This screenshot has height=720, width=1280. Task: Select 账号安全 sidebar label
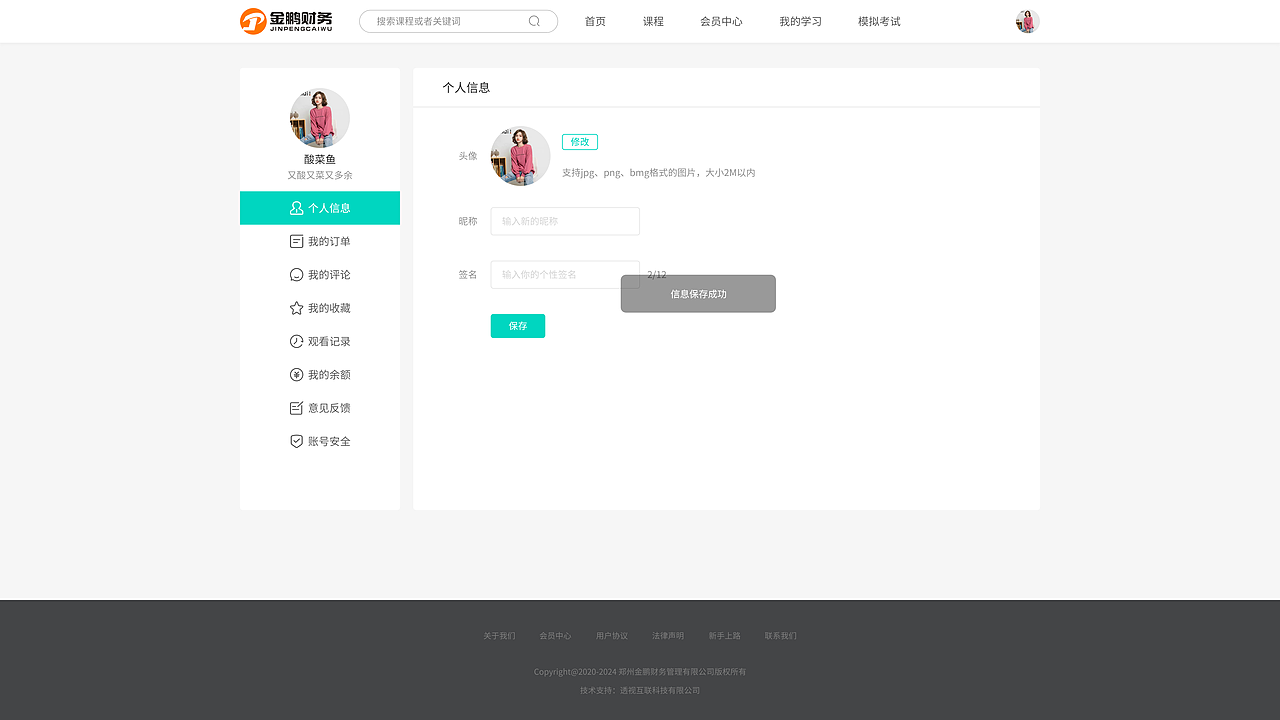tap(329, 441)
